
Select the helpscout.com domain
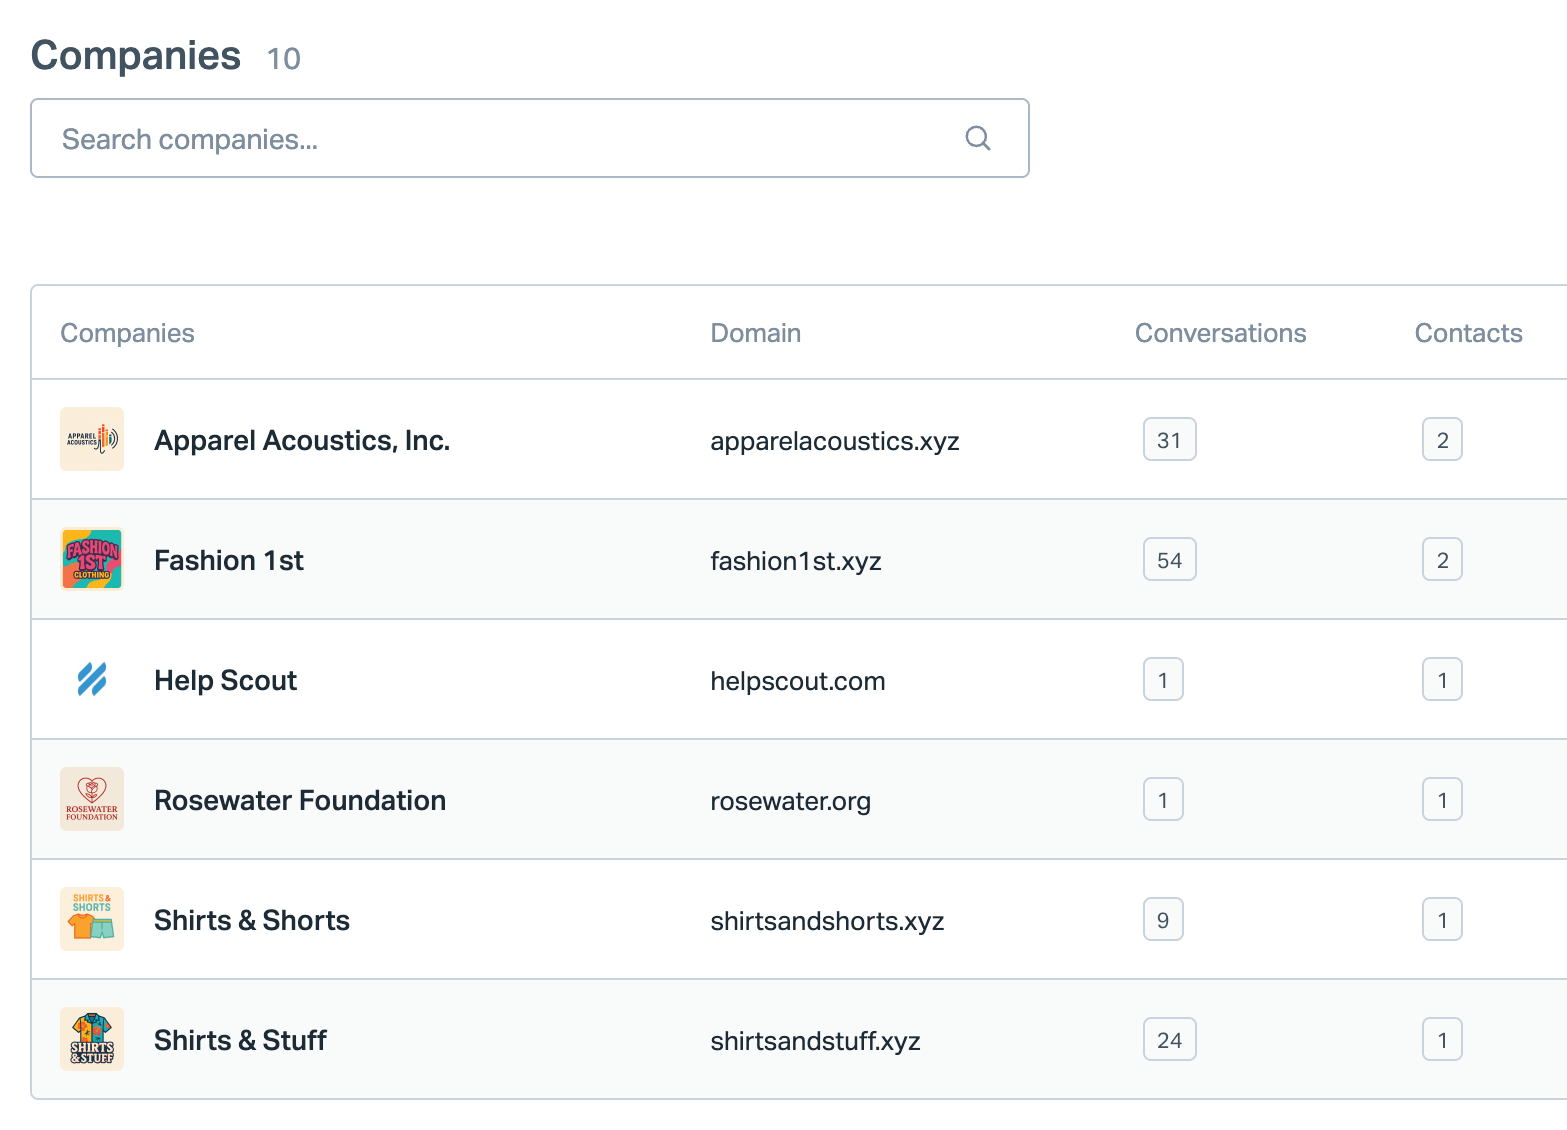[x=798, y=681]
